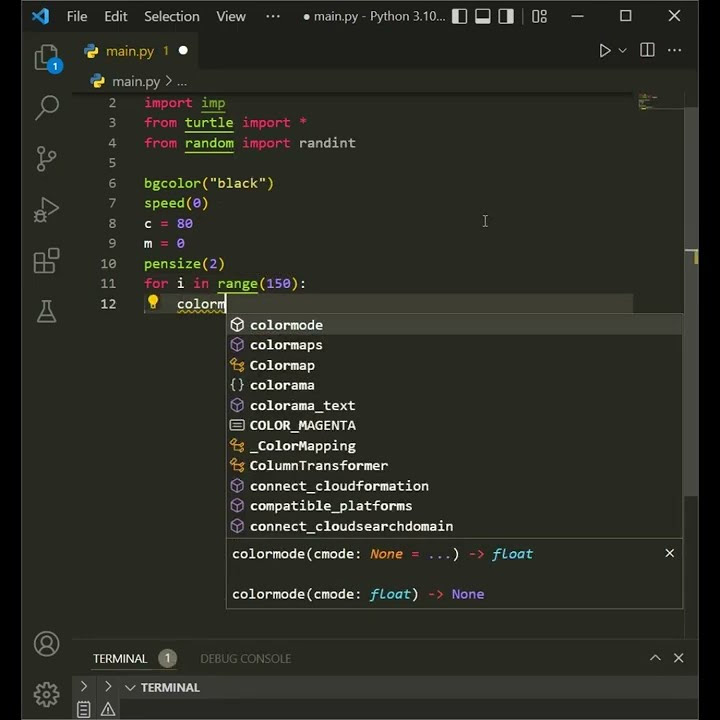Open the editor More Actions ellipsis
Viewport: 720px width, 720px height.
(x=674, y=50)
